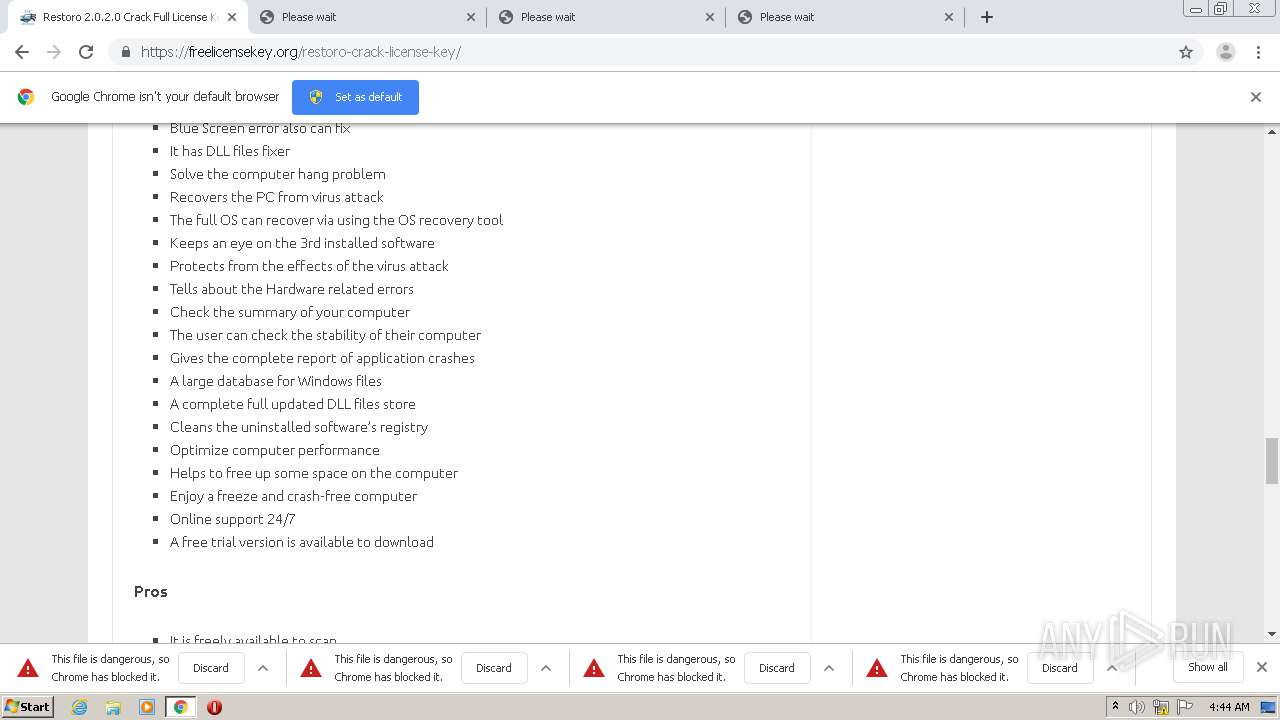Set Chrome as default browser
The width and height of the screenshot is (1280, 720).
click(x=355, y=97)
